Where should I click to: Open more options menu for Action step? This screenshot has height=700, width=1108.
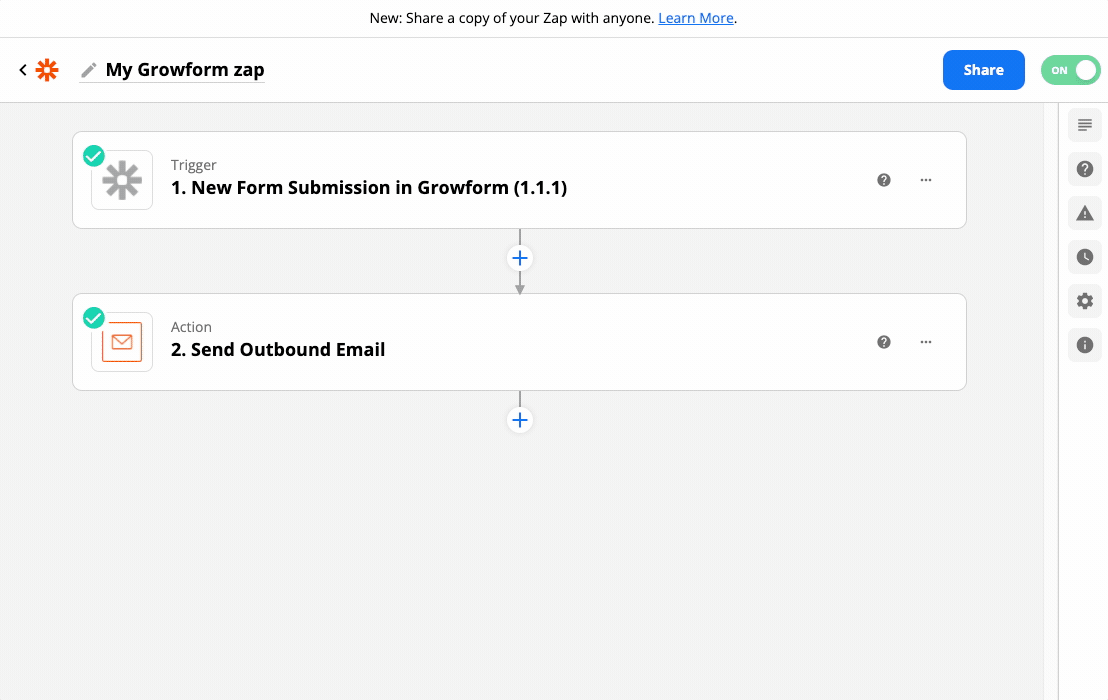tap(926, 342)
